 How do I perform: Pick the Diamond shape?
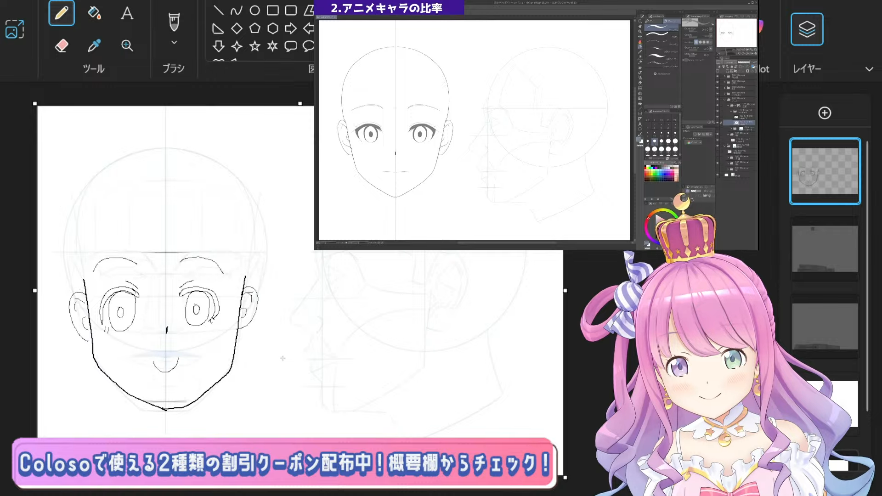tap(236, 28)
